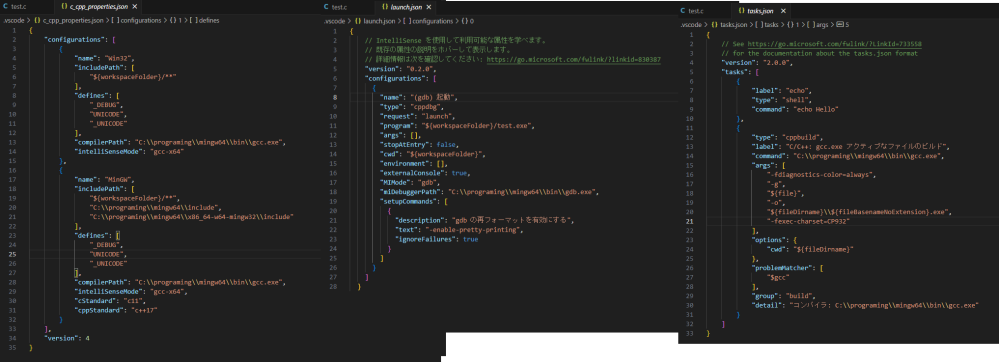This screenshot has height=362, width=999.
Task: Click the "type": "shell" line
Action: click(x=782, y=99)
